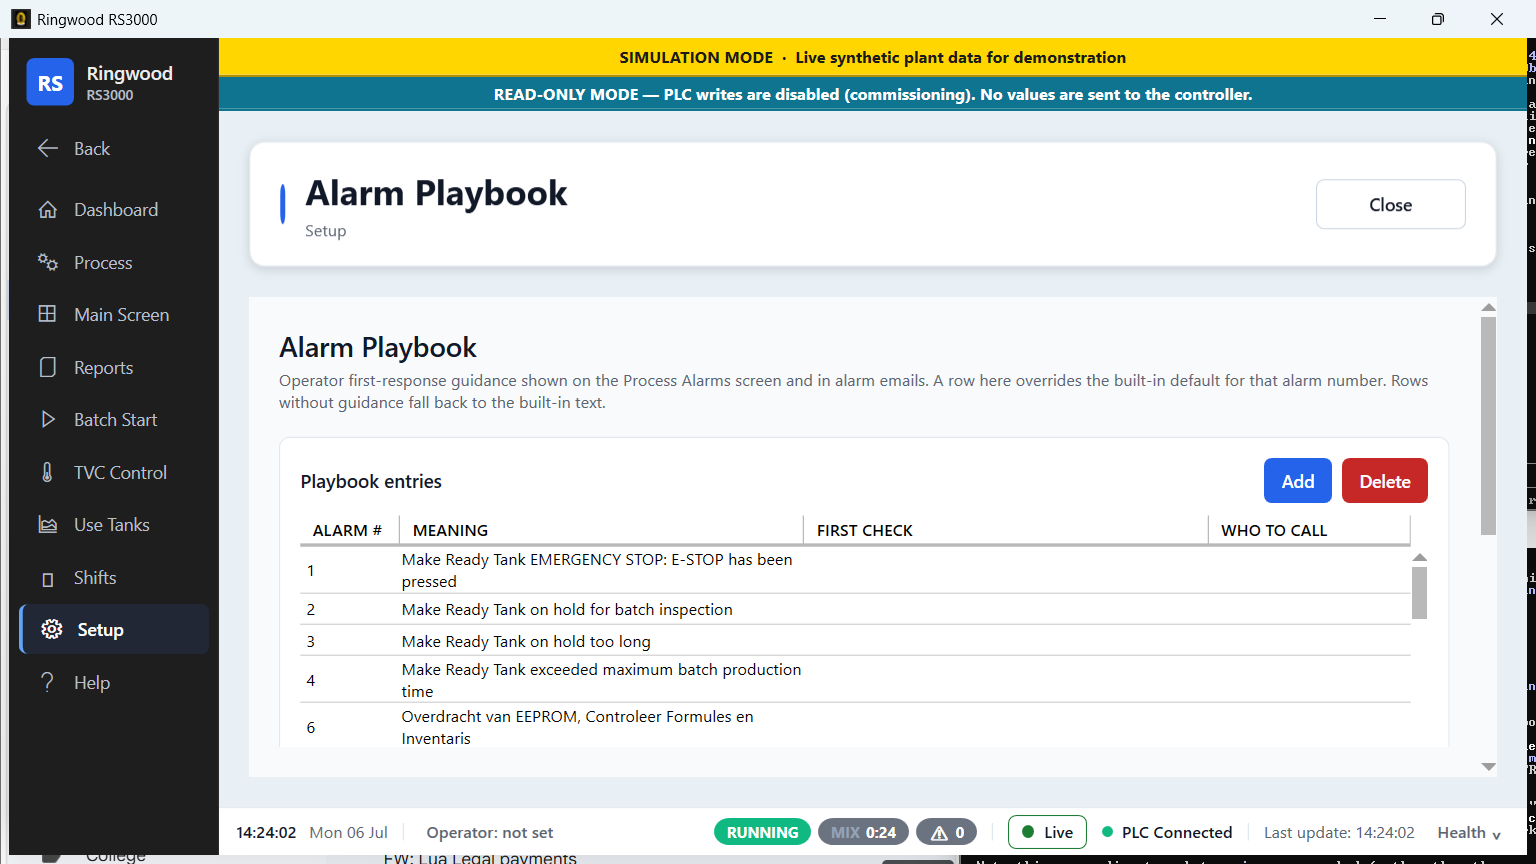Image resolution: width=1536 pixels, height=864 pixels.
Task: Click the MIX 0:24 timer pill
Action: click(863, 832)
